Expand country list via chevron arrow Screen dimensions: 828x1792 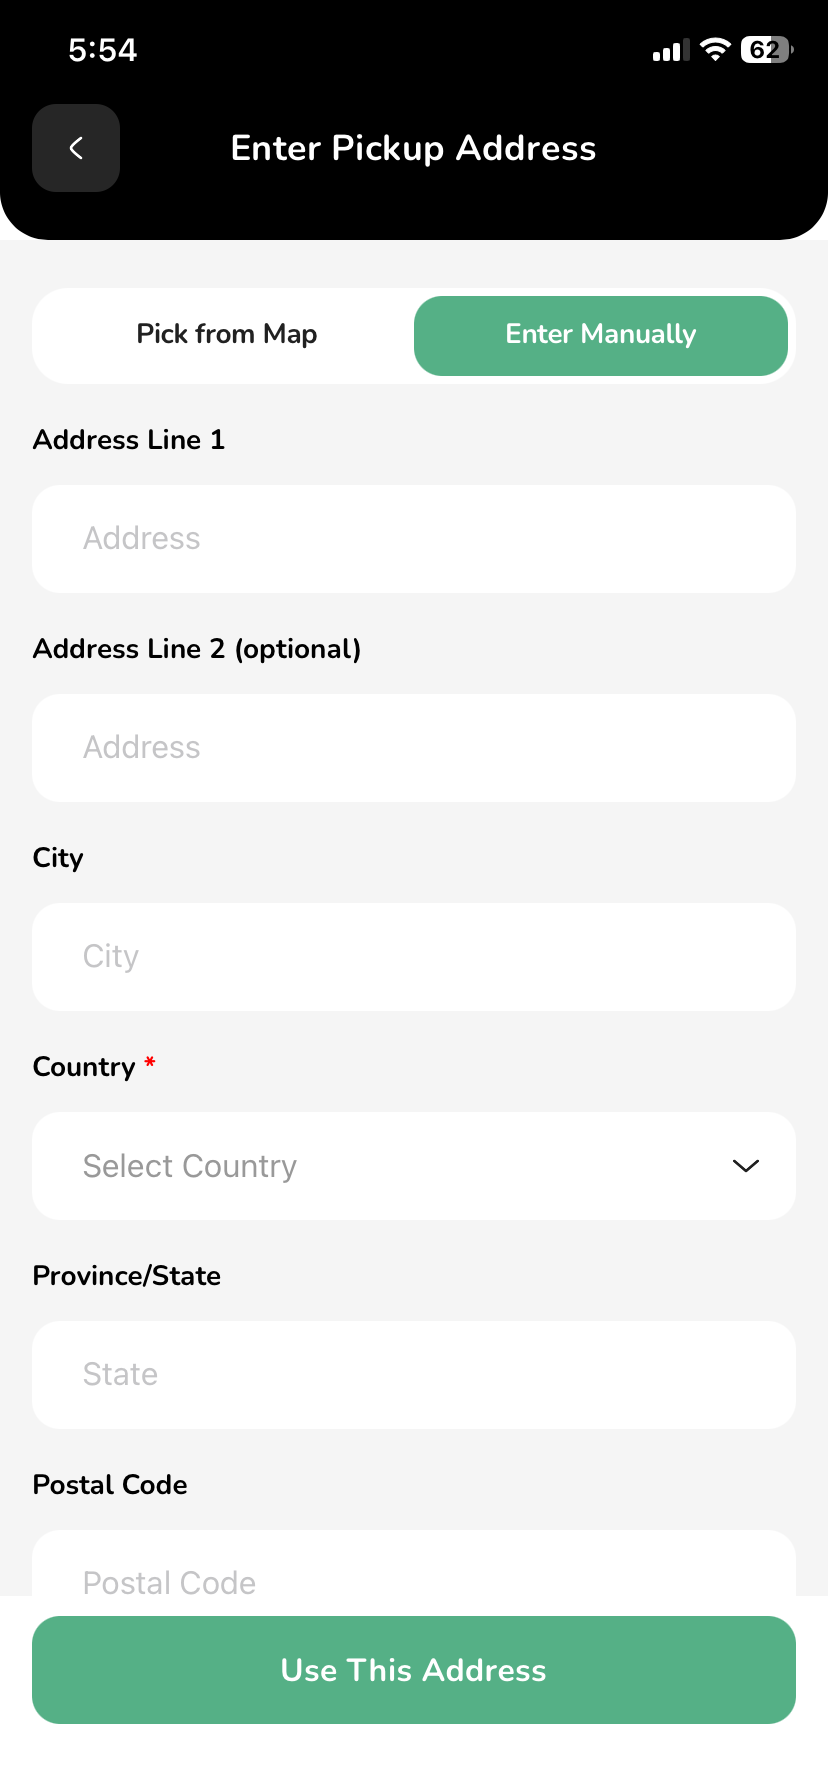coord(746,1166)
